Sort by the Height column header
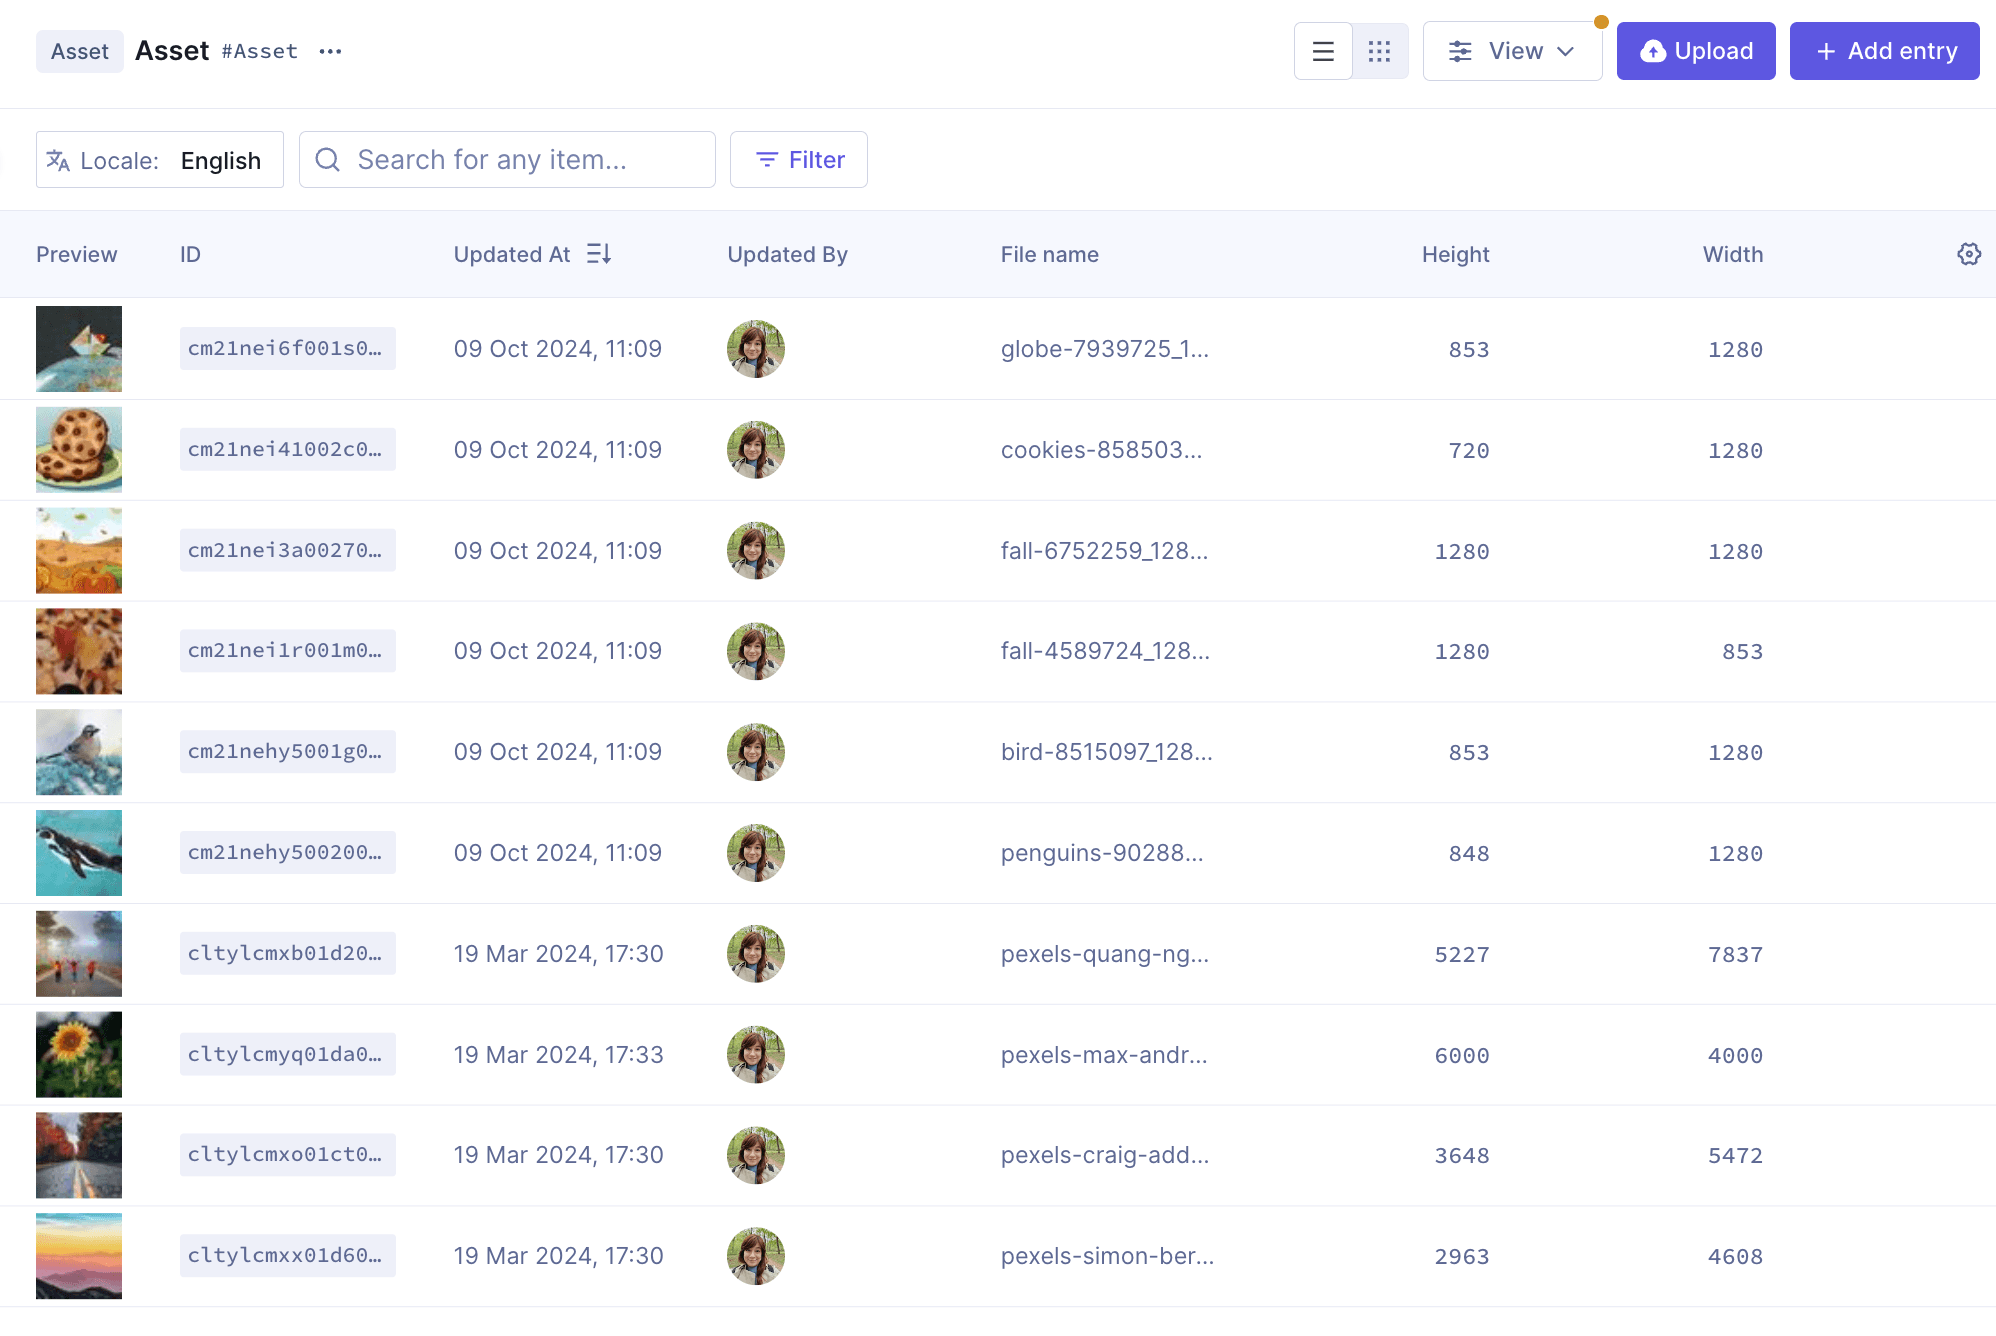Image resolution: width=1996 pixels, height=1336 pixels. click(1455, 254)
